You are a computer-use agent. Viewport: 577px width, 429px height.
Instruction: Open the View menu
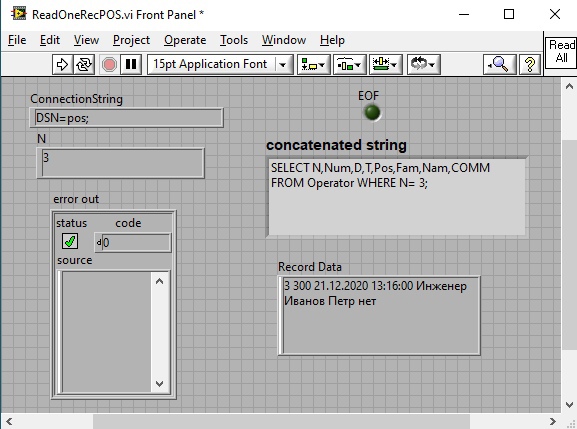pos(86,40)
